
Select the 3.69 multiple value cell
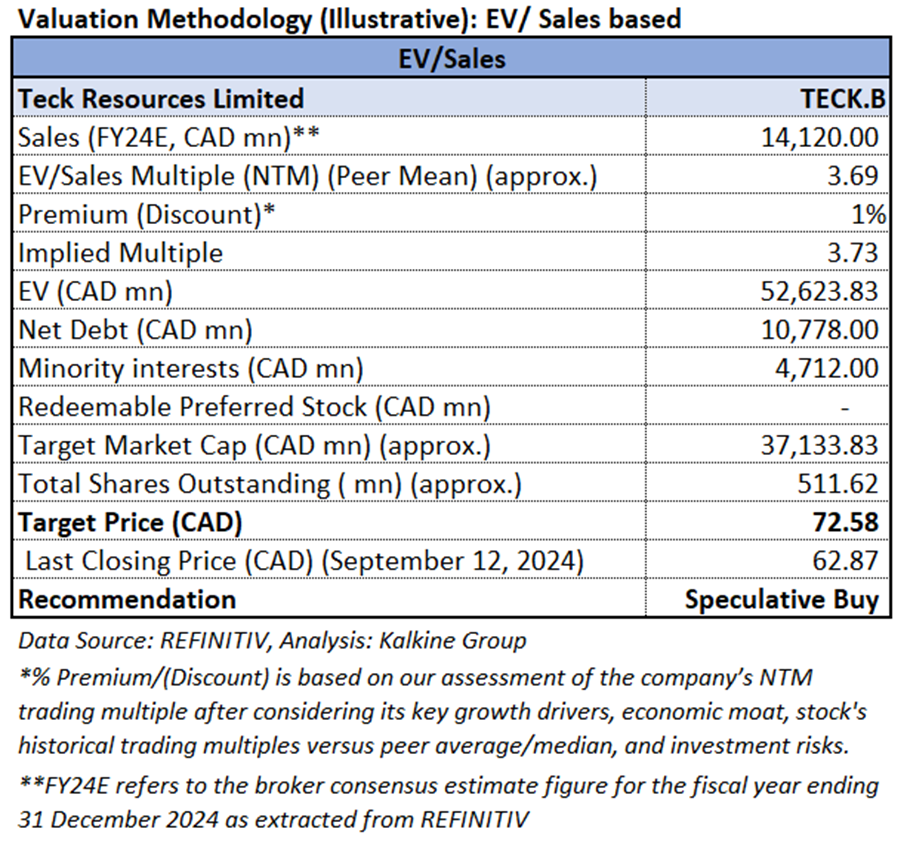coord(855,176)
